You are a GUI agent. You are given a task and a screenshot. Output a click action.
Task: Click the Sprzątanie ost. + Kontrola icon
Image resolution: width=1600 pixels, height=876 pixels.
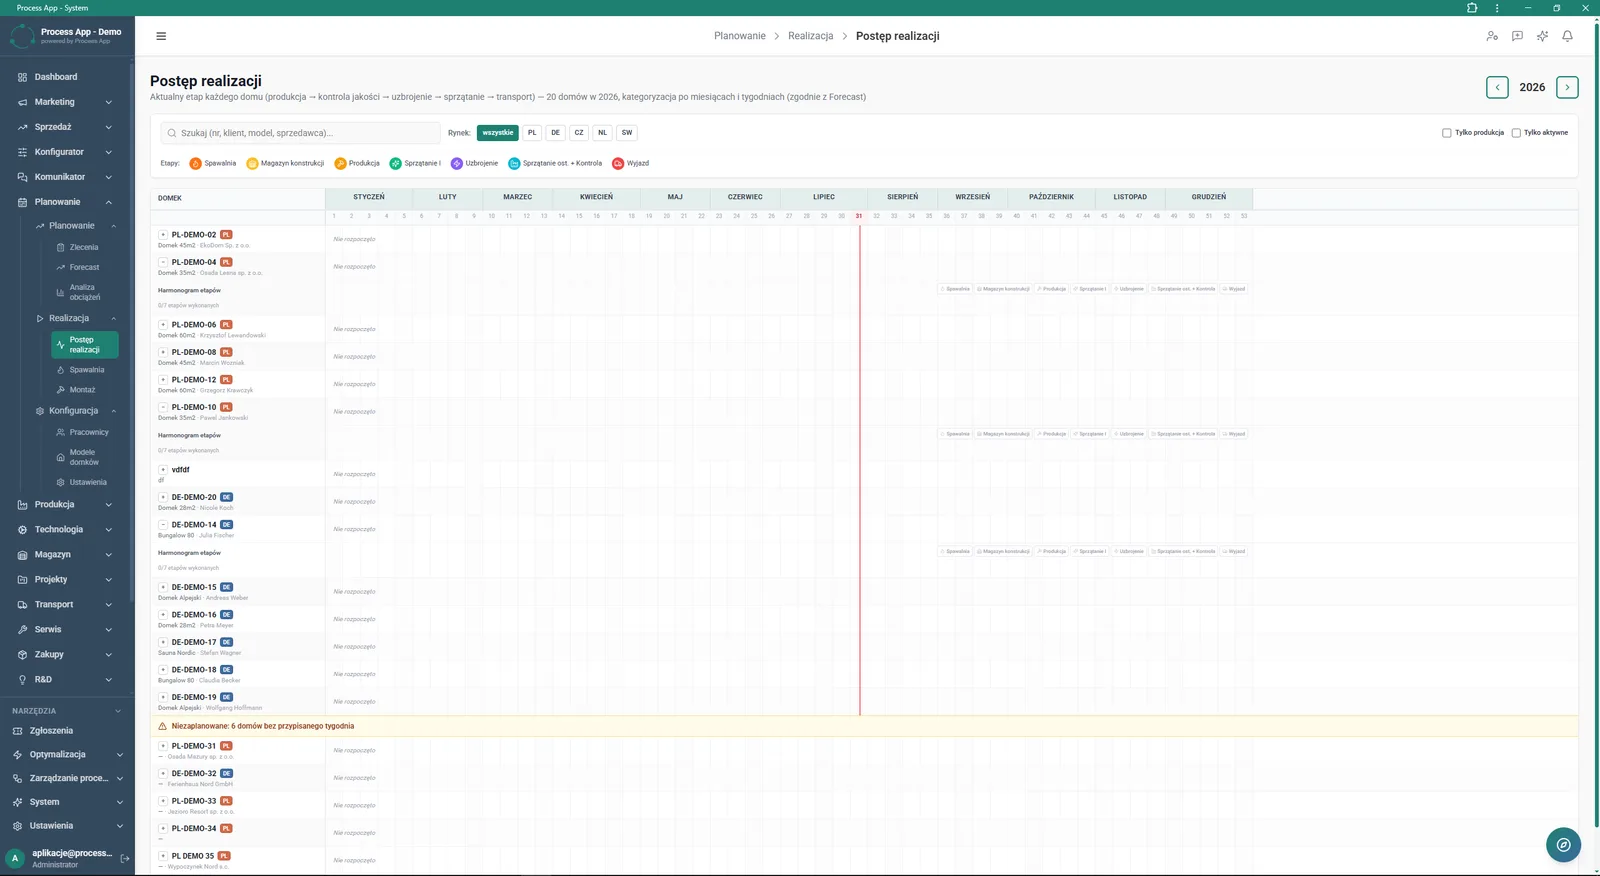pyautogui.click(x=514, y=163)
